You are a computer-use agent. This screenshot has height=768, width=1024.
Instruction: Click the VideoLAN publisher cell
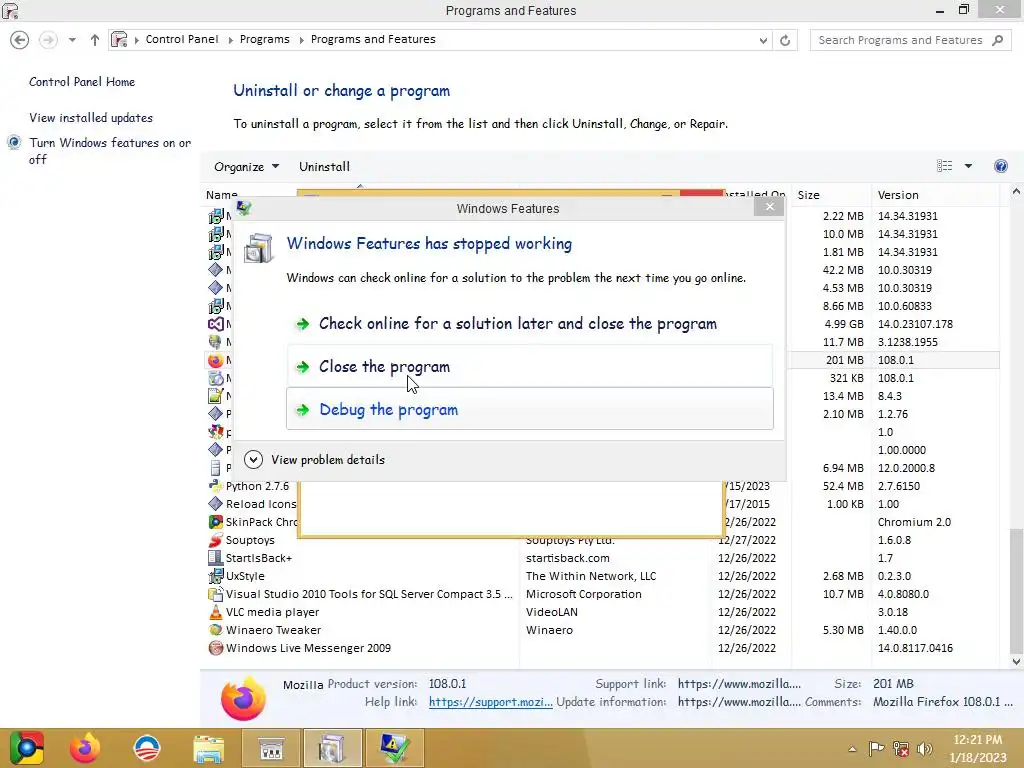click(x=552, y=612)
